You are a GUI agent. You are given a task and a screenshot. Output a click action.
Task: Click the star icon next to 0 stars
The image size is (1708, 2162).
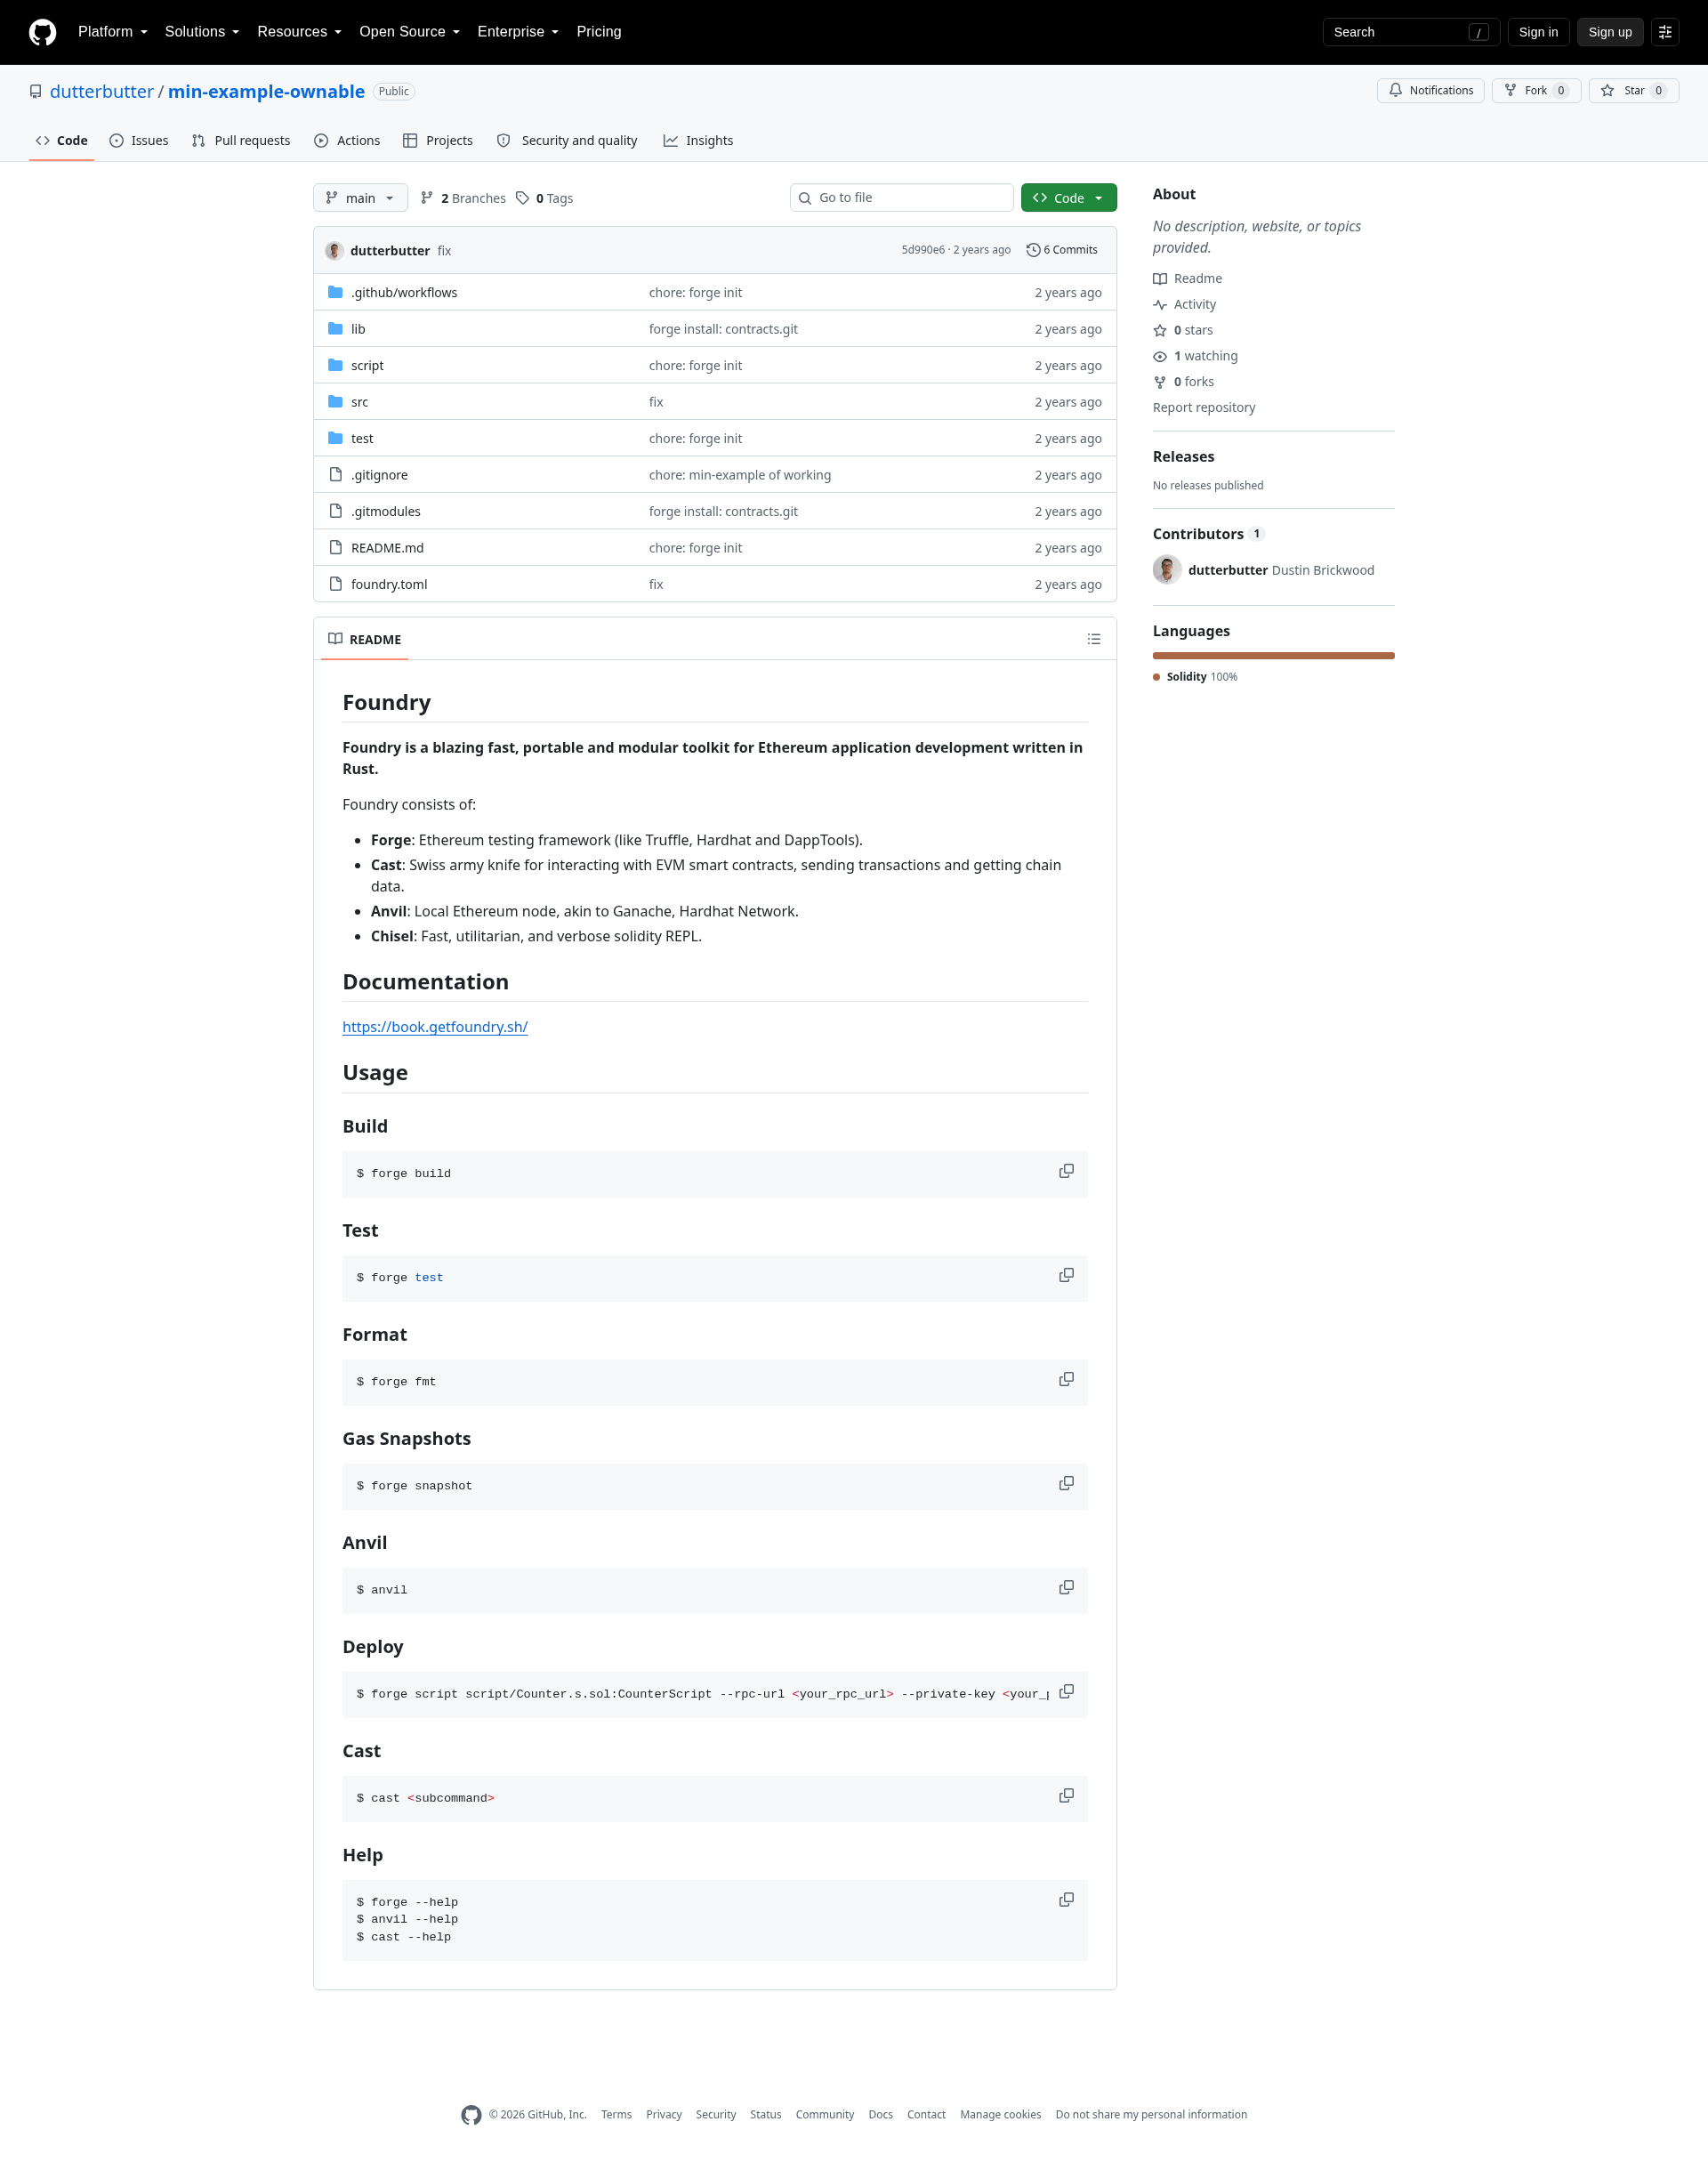[1160, 331]
